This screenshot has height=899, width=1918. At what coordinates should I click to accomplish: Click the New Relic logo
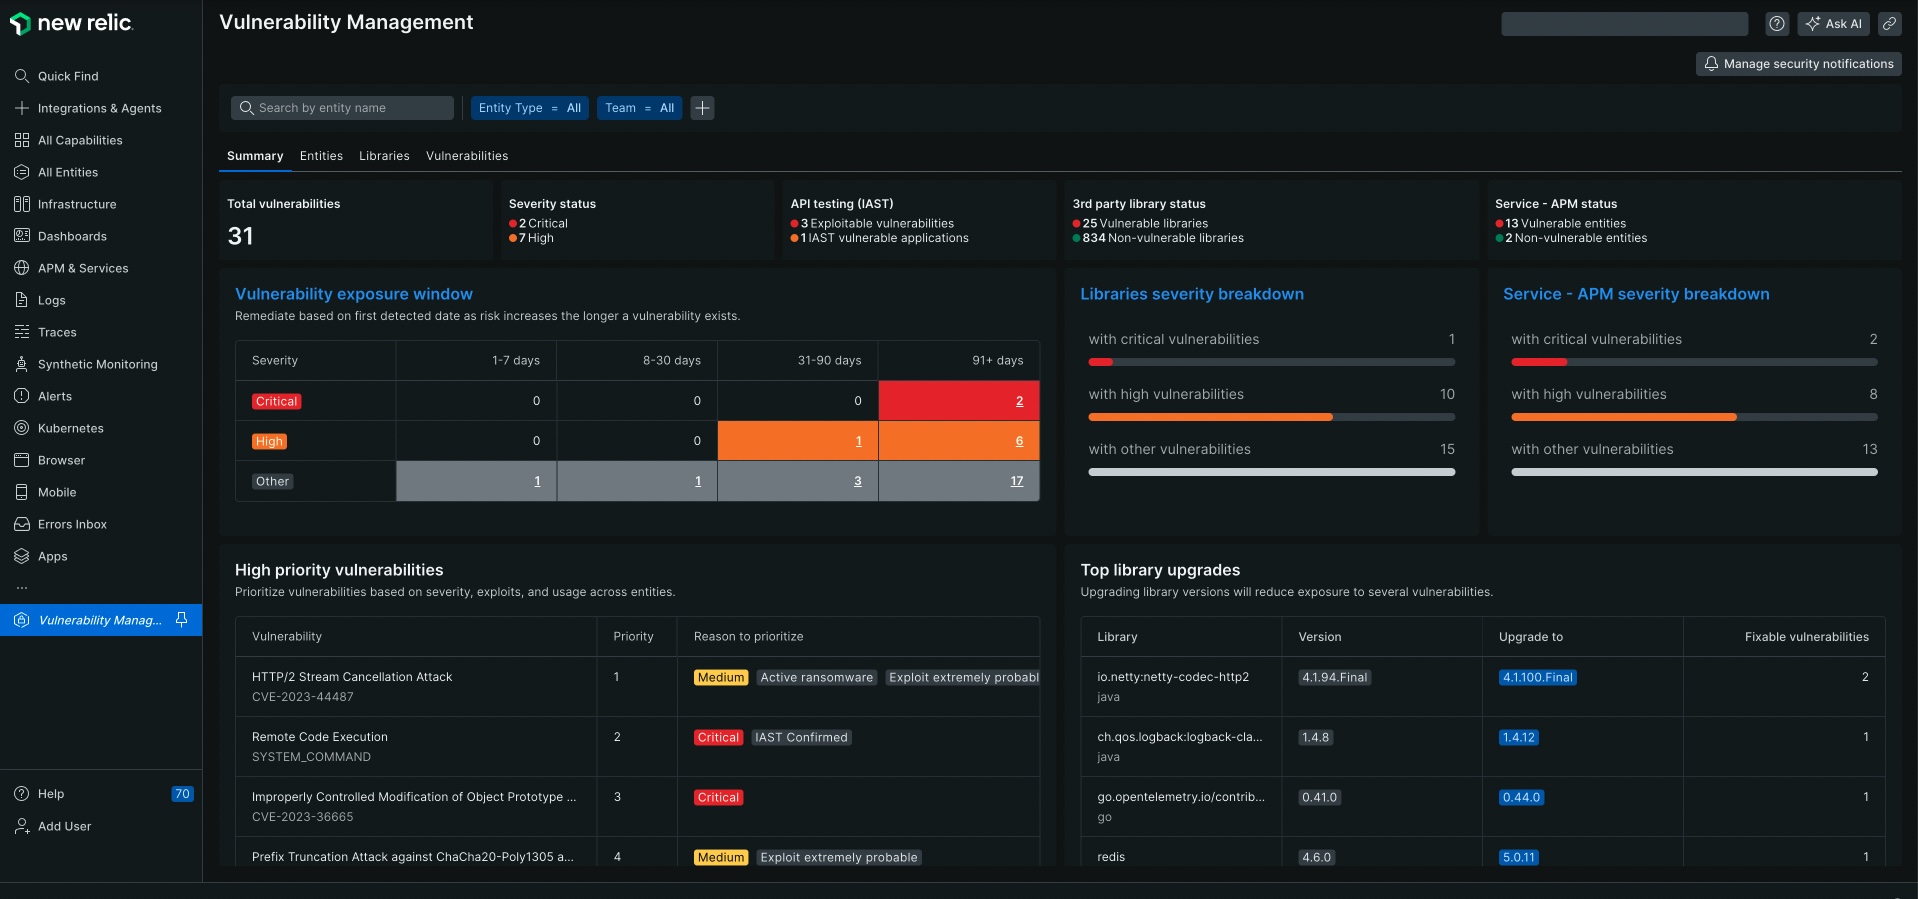click(x=71, y=23)
